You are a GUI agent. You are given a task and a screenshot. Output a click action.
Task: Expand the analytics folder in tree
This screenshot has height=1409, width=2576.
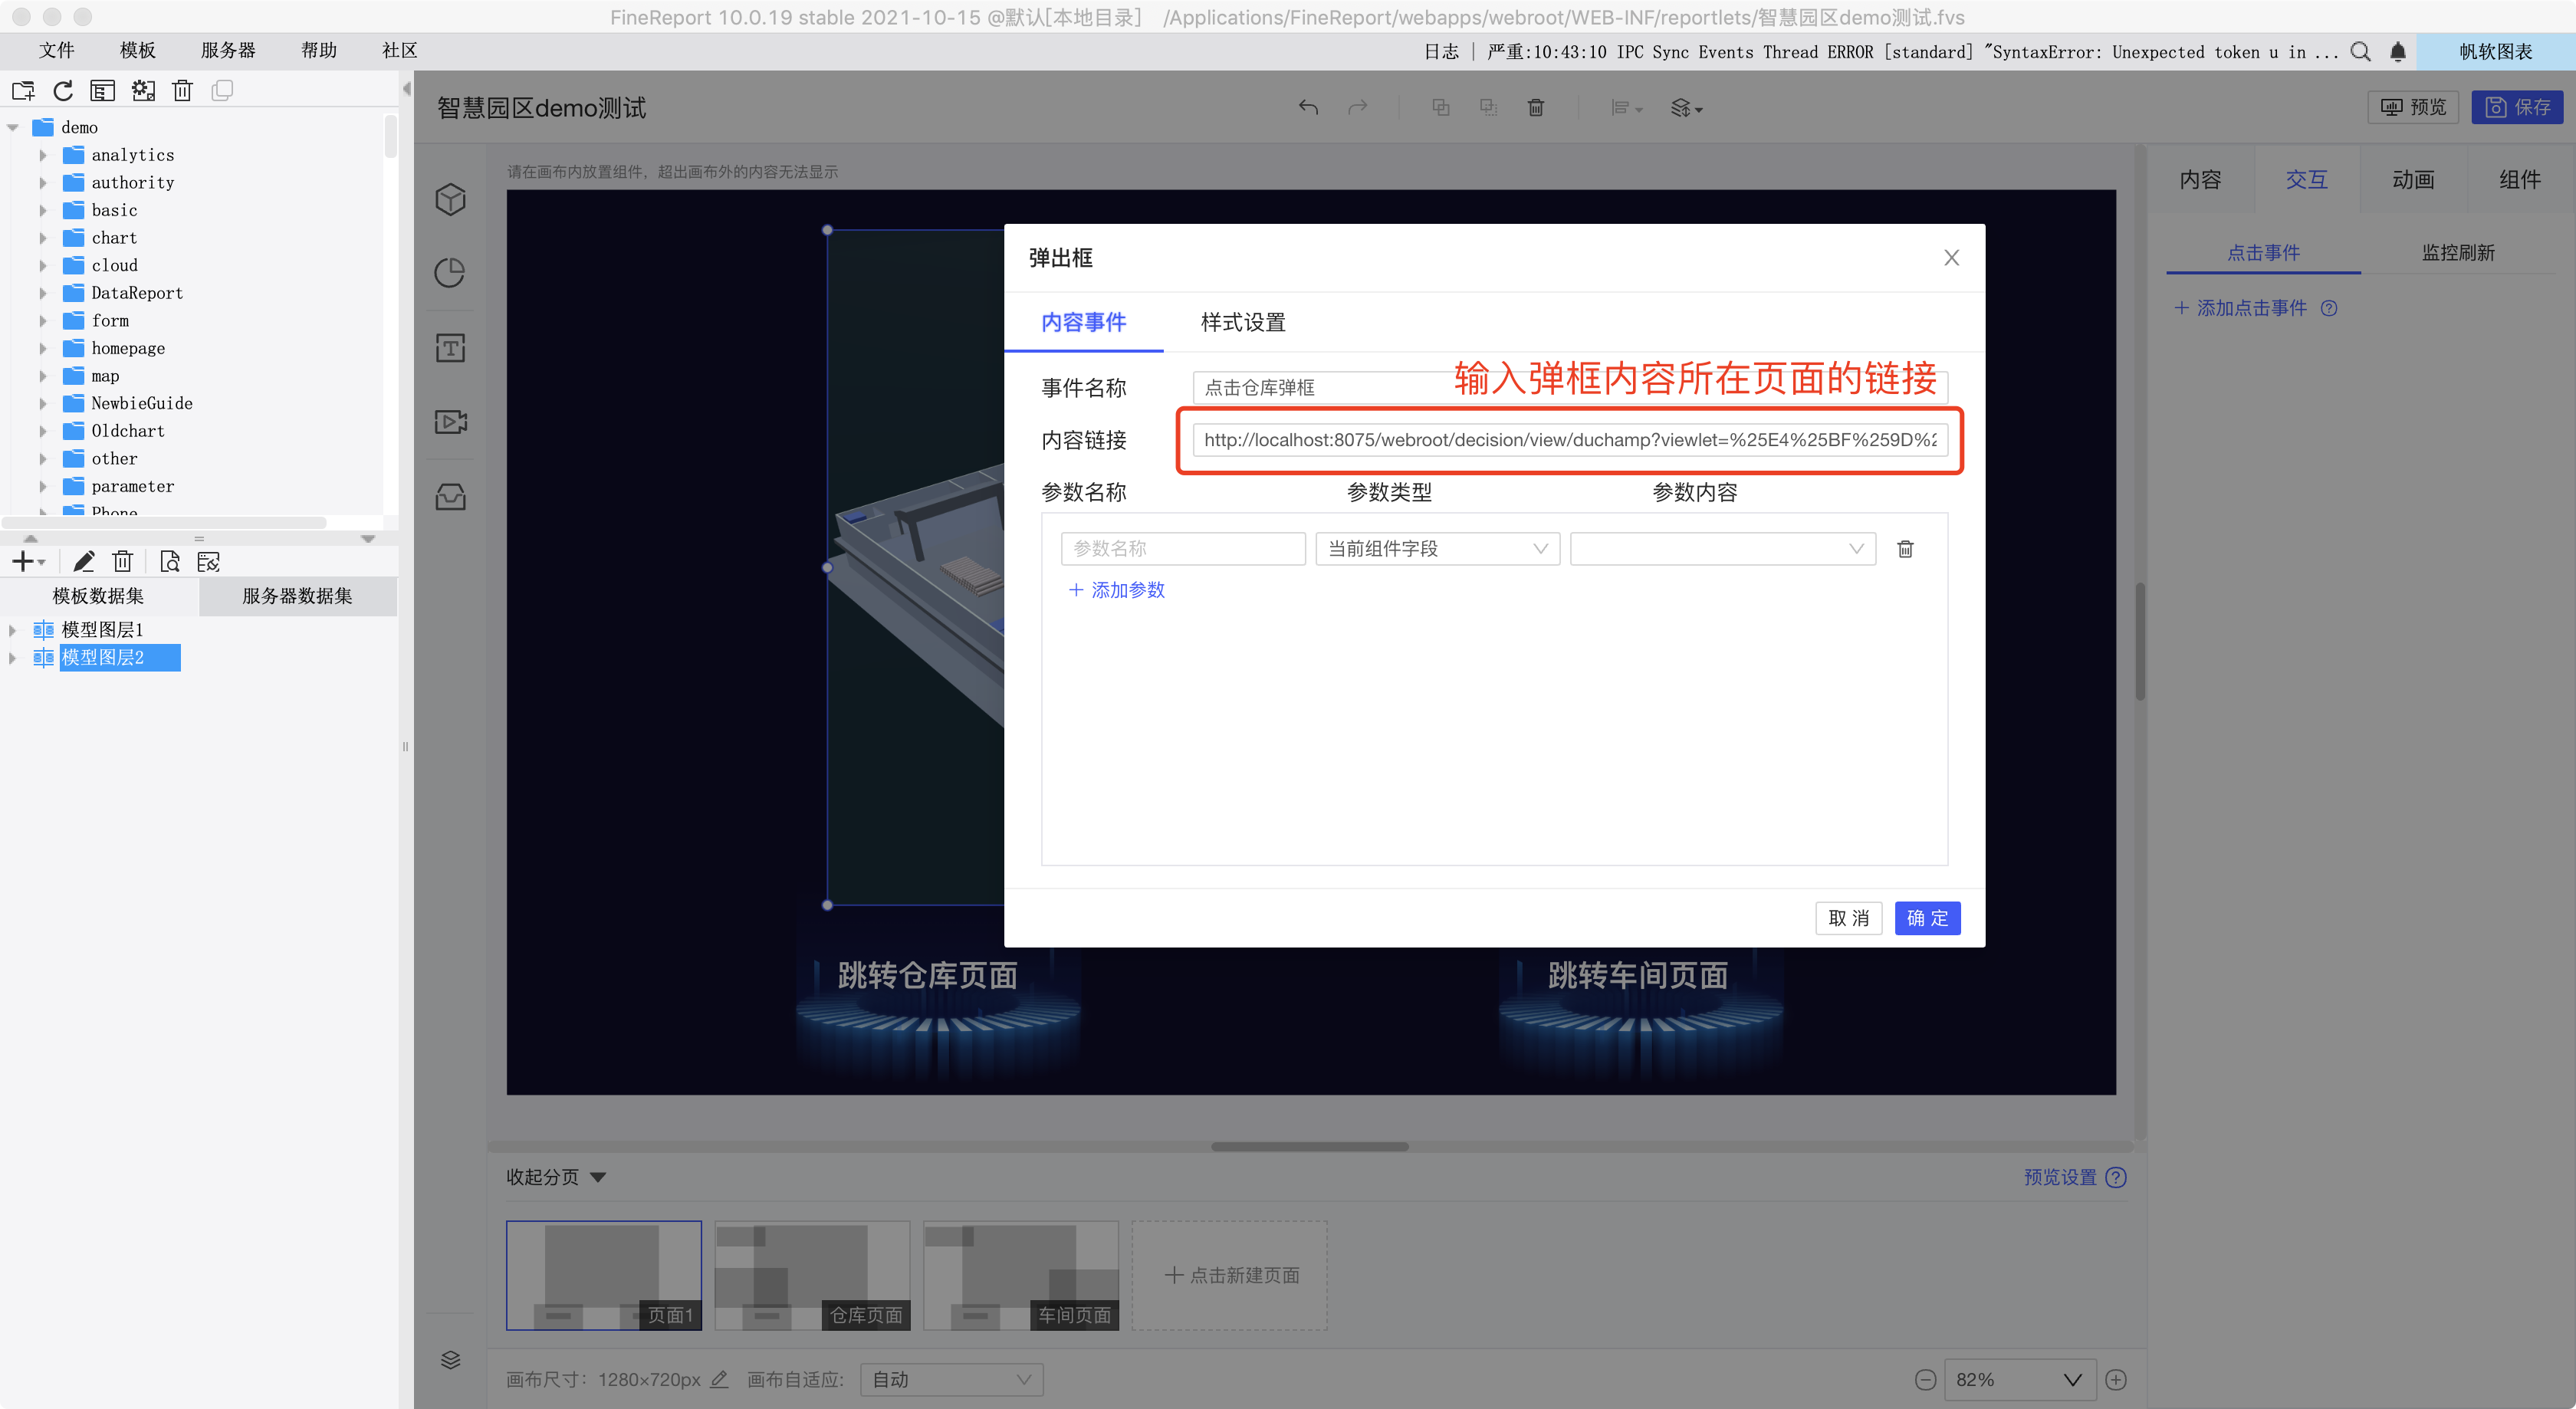pos(43,155)
